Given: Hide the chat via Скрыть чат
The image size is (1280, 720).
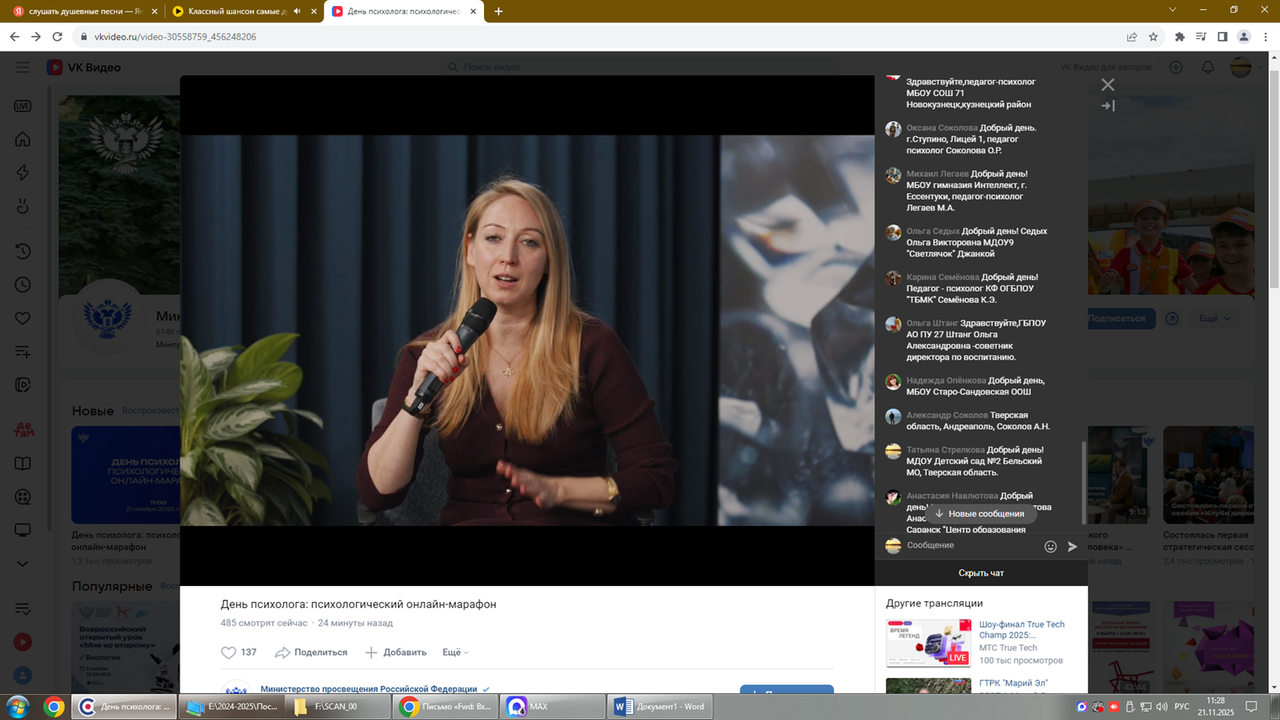Looking at the screenshot, I should click(x=980, y=573).
